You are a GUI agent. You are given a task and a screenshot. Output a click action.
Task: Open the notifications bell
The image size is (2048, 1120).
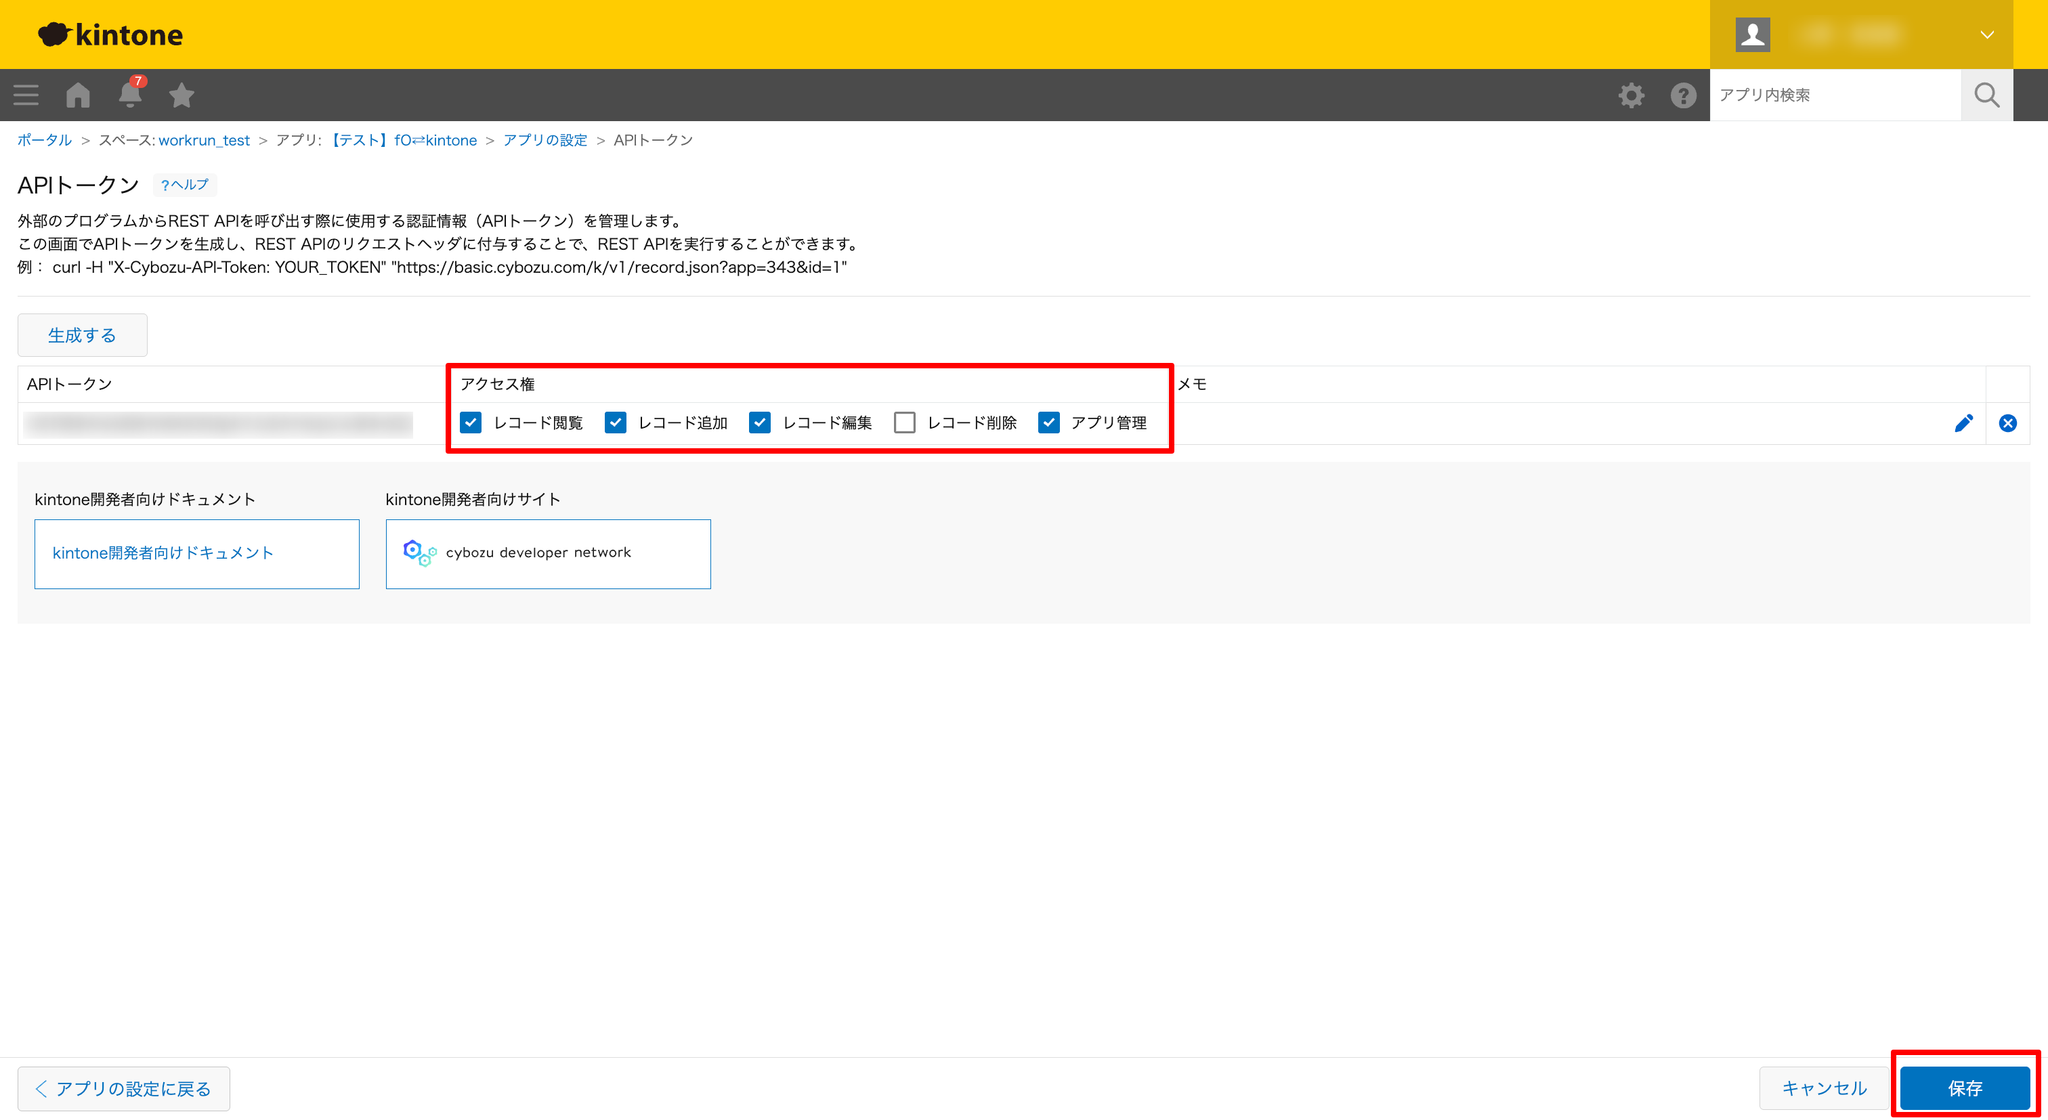(x=130, y=95)
